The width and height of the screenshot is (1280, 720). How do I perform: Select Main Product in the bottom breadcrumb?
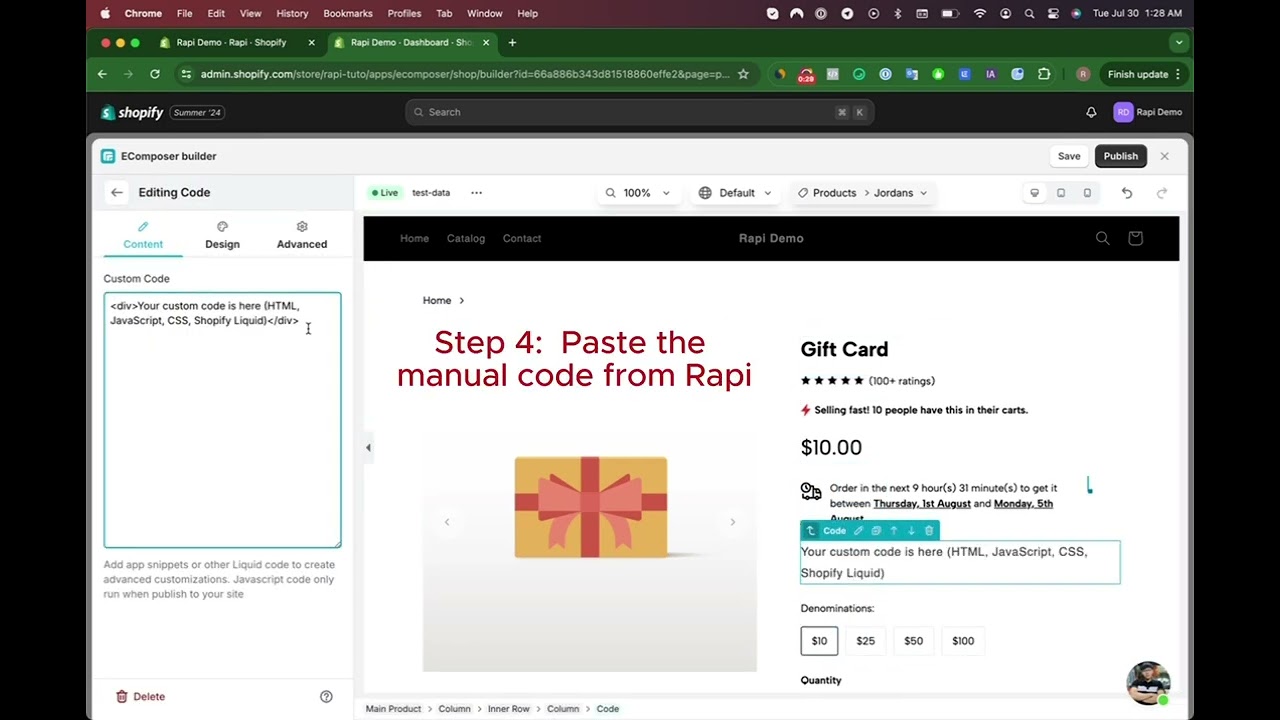click(393, 709)
